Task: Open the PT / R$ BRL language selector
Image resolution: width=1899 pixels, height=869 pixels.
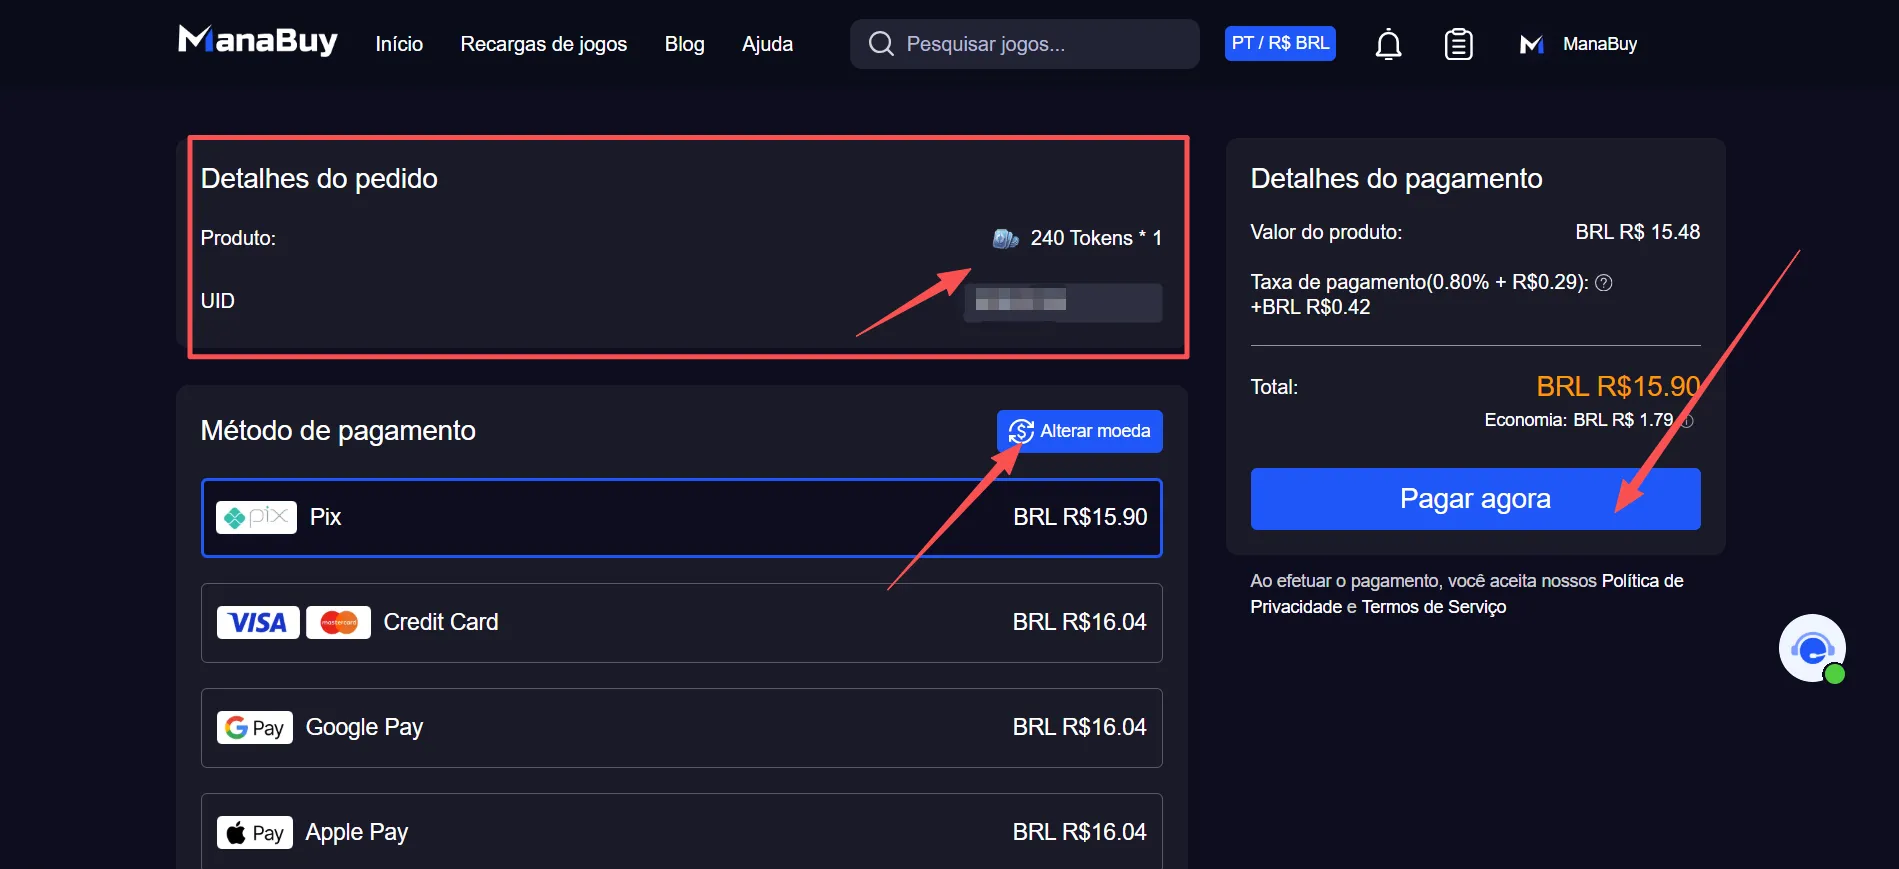Action: 1280,43
